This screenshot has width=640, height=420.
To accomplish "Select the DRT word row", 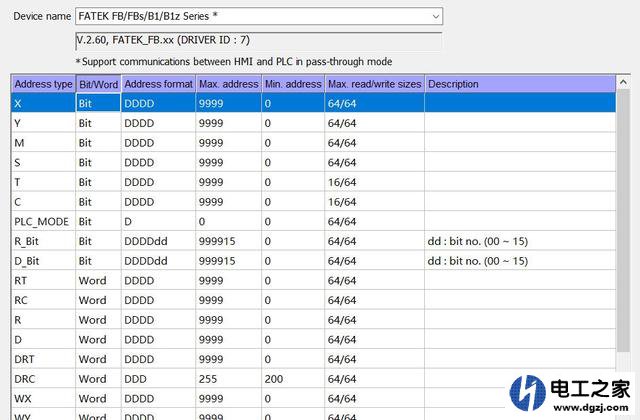I will point(43,359).
